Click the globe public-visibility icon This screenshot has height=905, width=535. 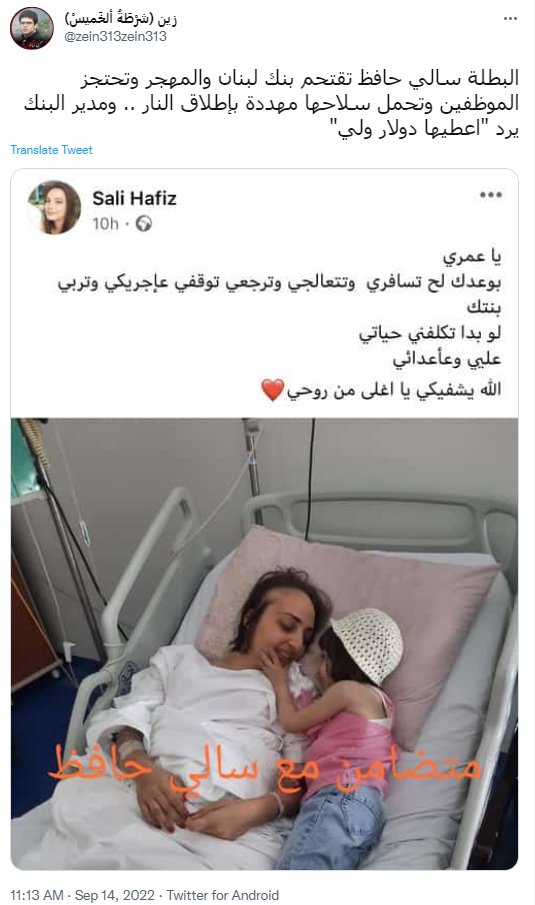coord(144,223)
